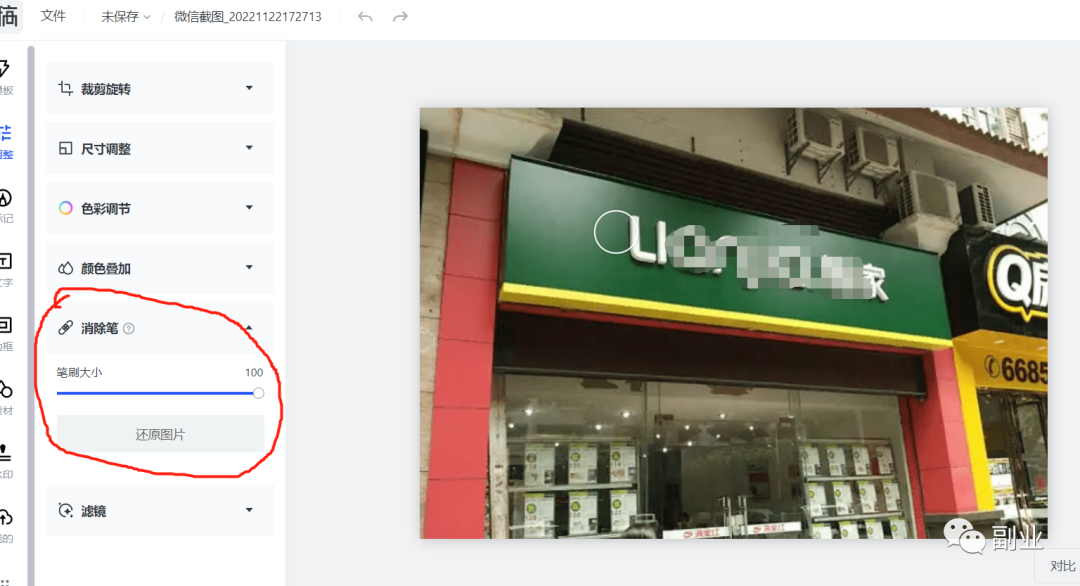Viewport: 1080px width, 586px height.
Task: Open the upload section in the left sidebar
Action: [x=6, y=525]
